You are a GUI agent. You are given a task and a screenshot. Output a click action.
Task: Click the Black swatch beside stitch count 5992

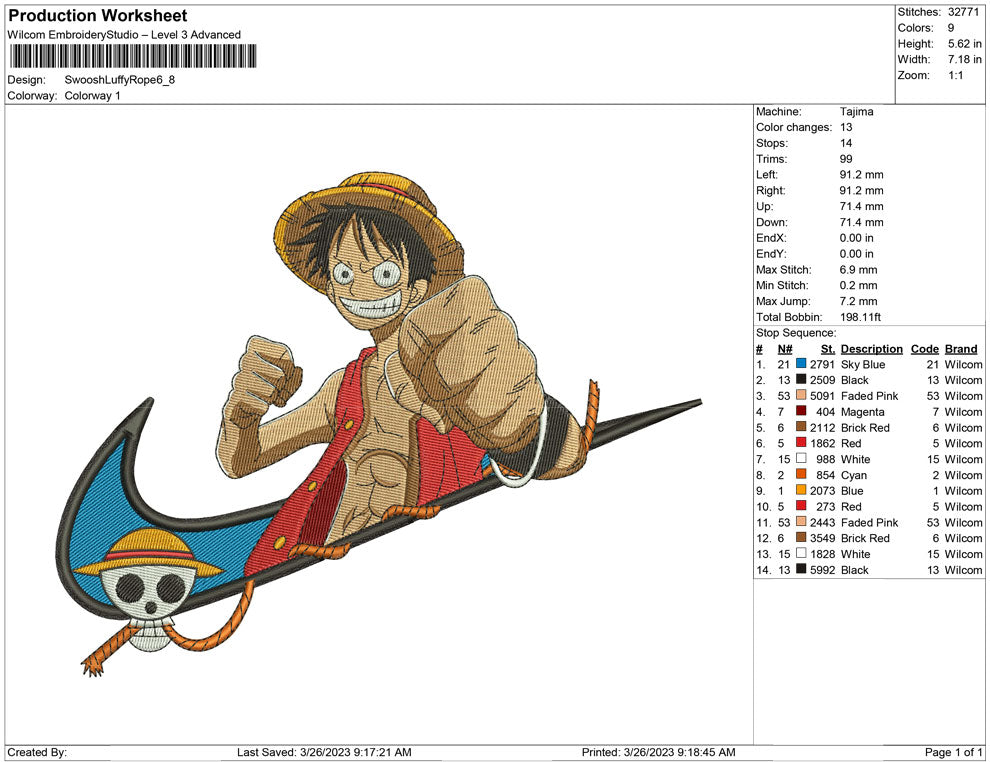pos(801,569)
